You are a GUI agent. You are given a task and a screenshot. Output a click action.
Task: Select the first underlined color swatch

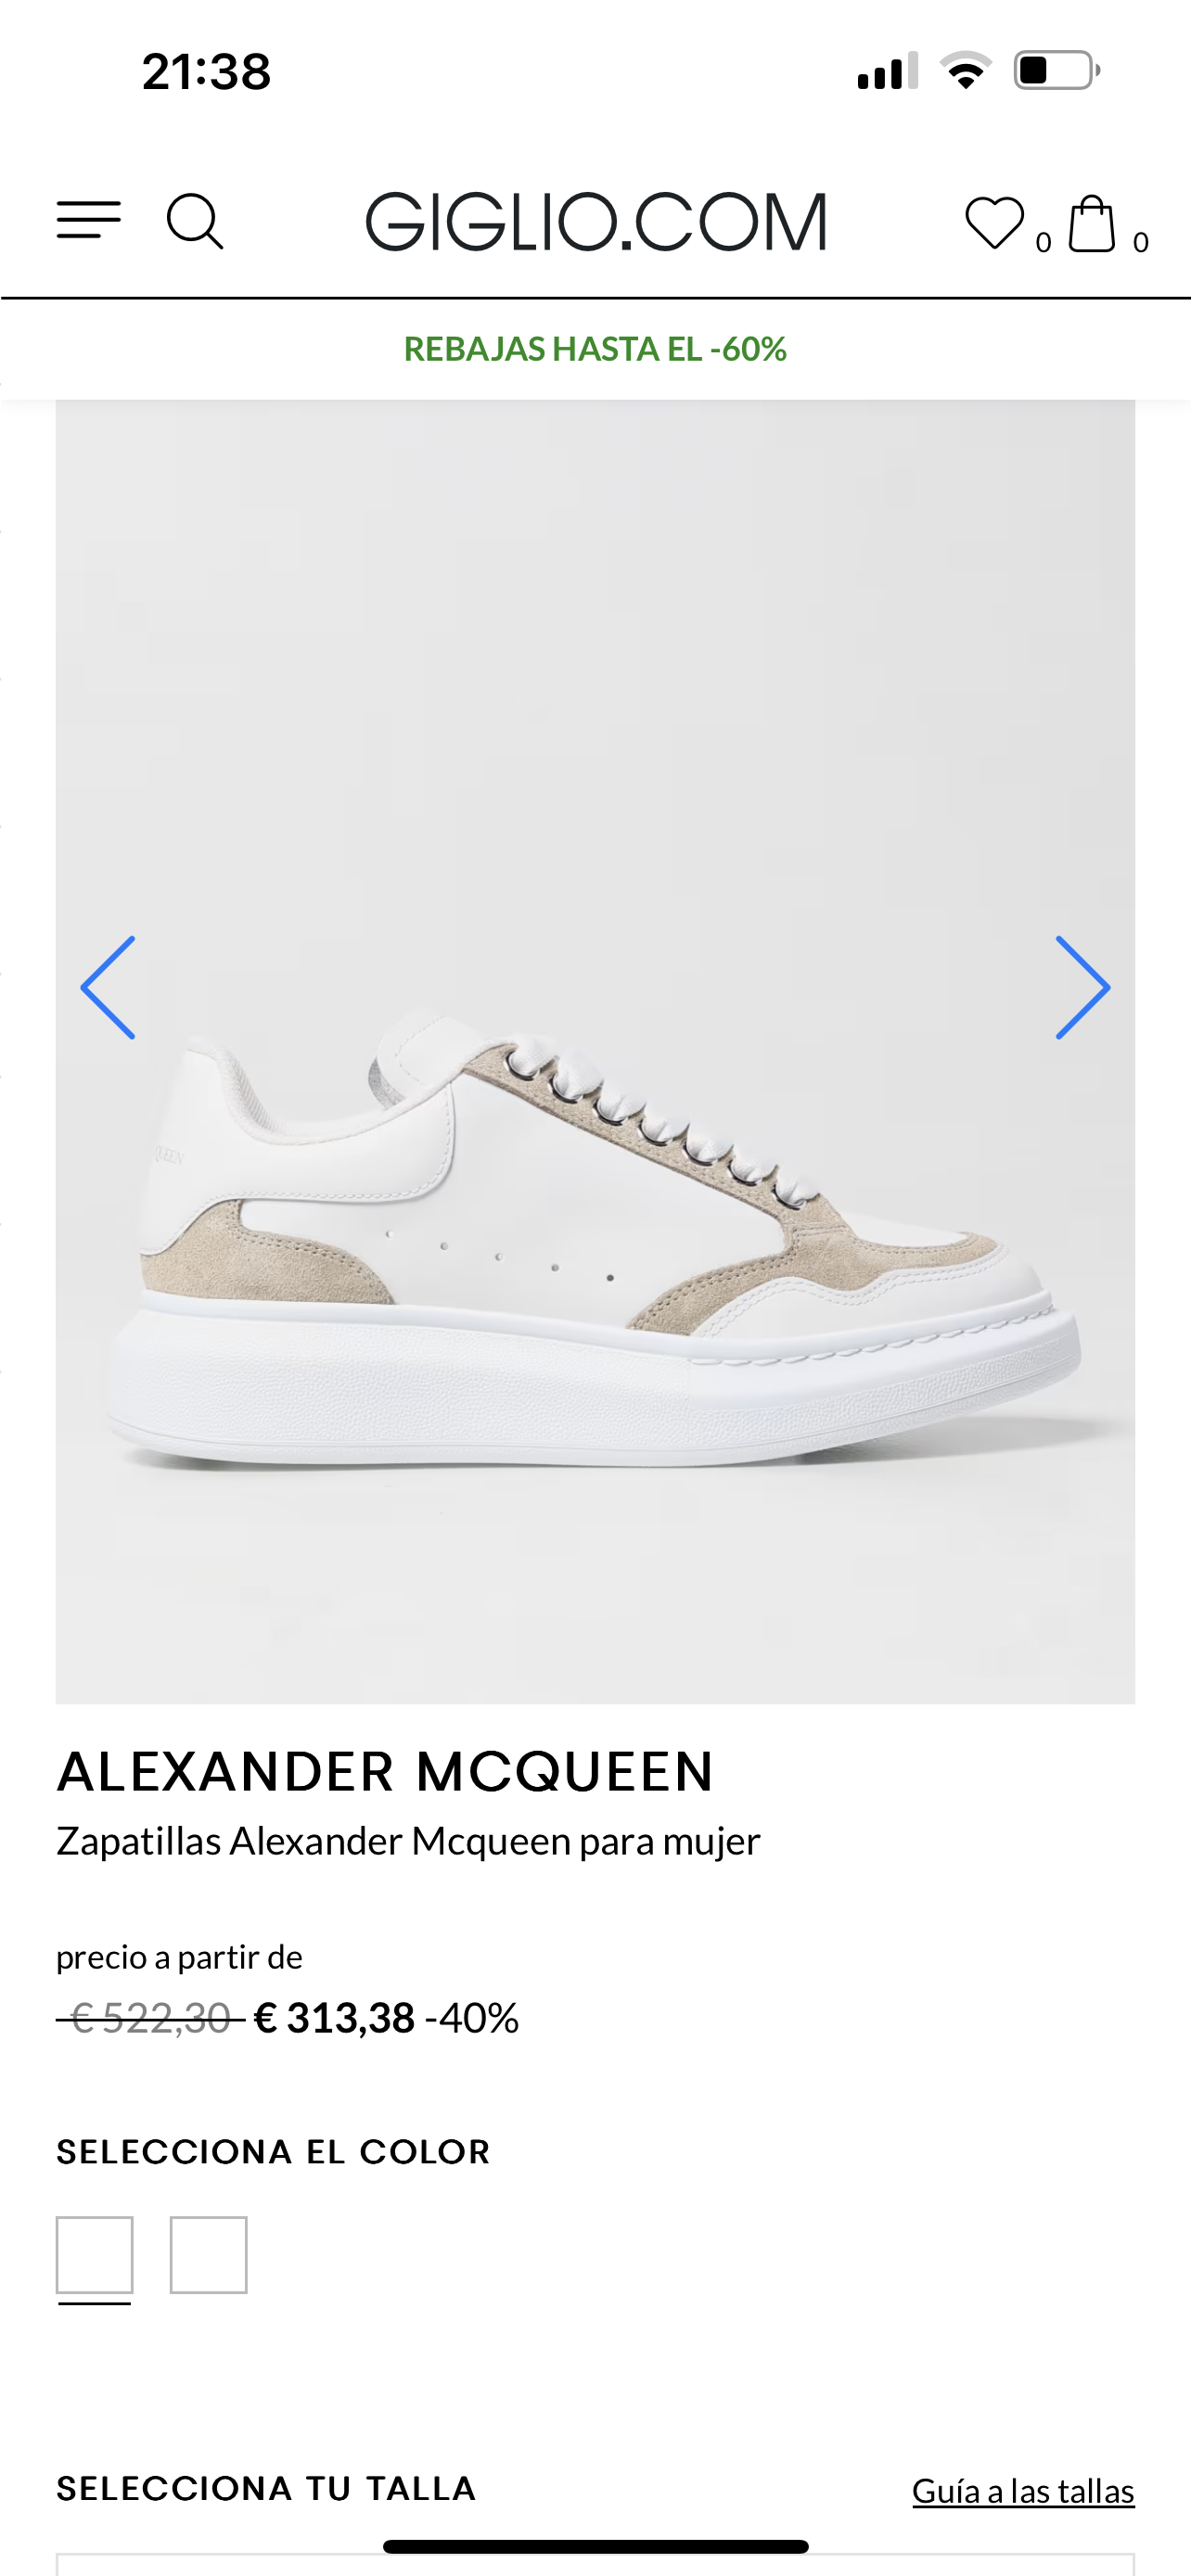(x=95, y=2255)
